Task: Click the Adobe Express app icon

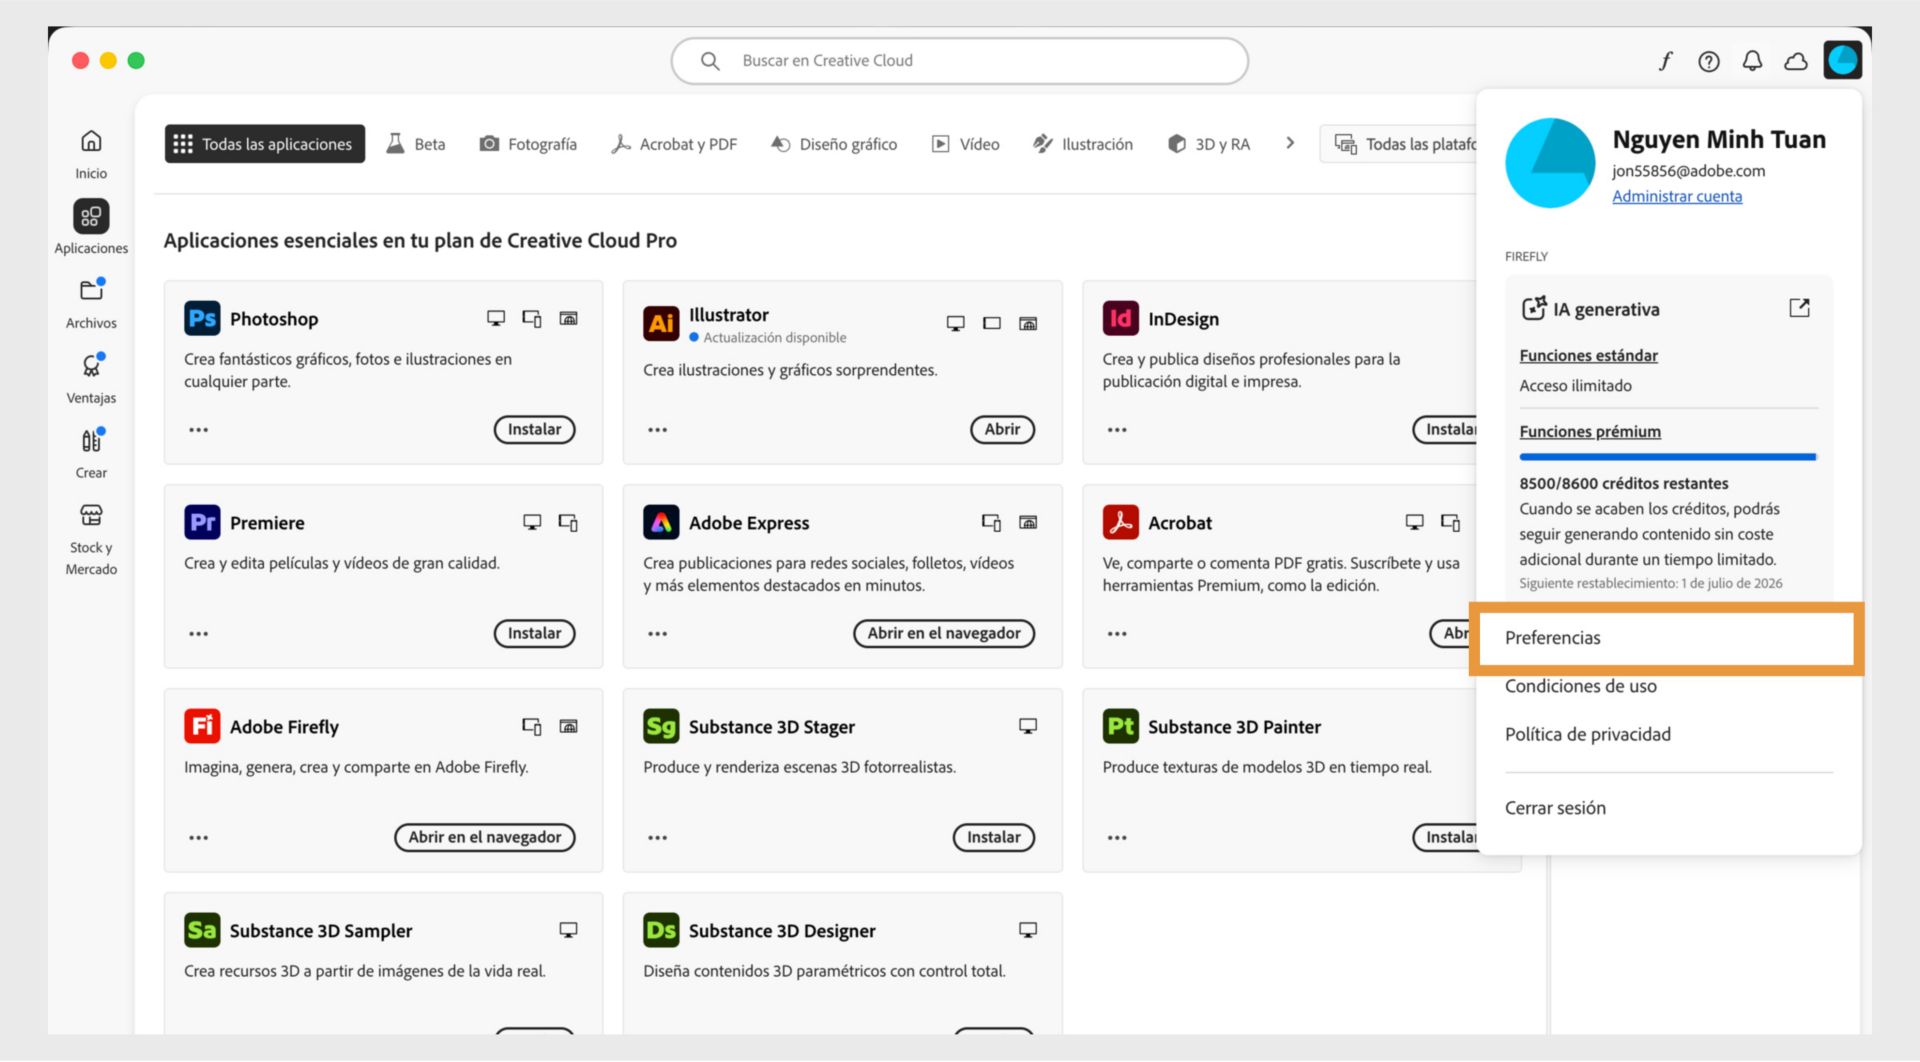Action: [x=661, y=522]
